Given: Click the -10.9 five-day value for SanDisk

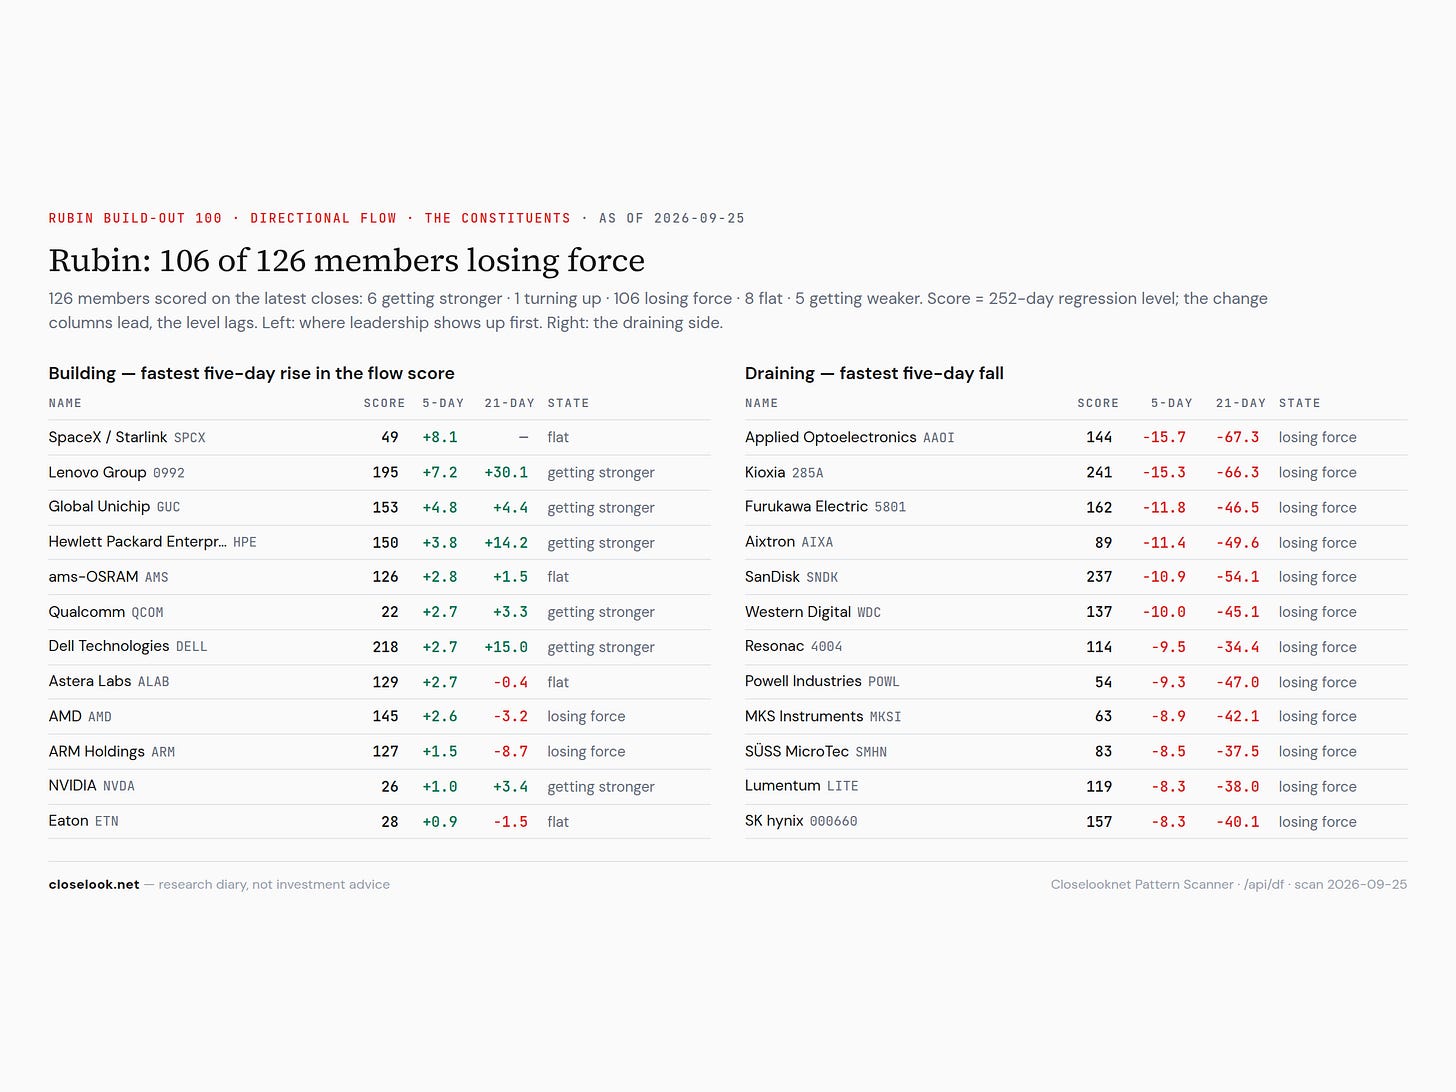Looking at the screenshot, I should tap(1164, 577).
